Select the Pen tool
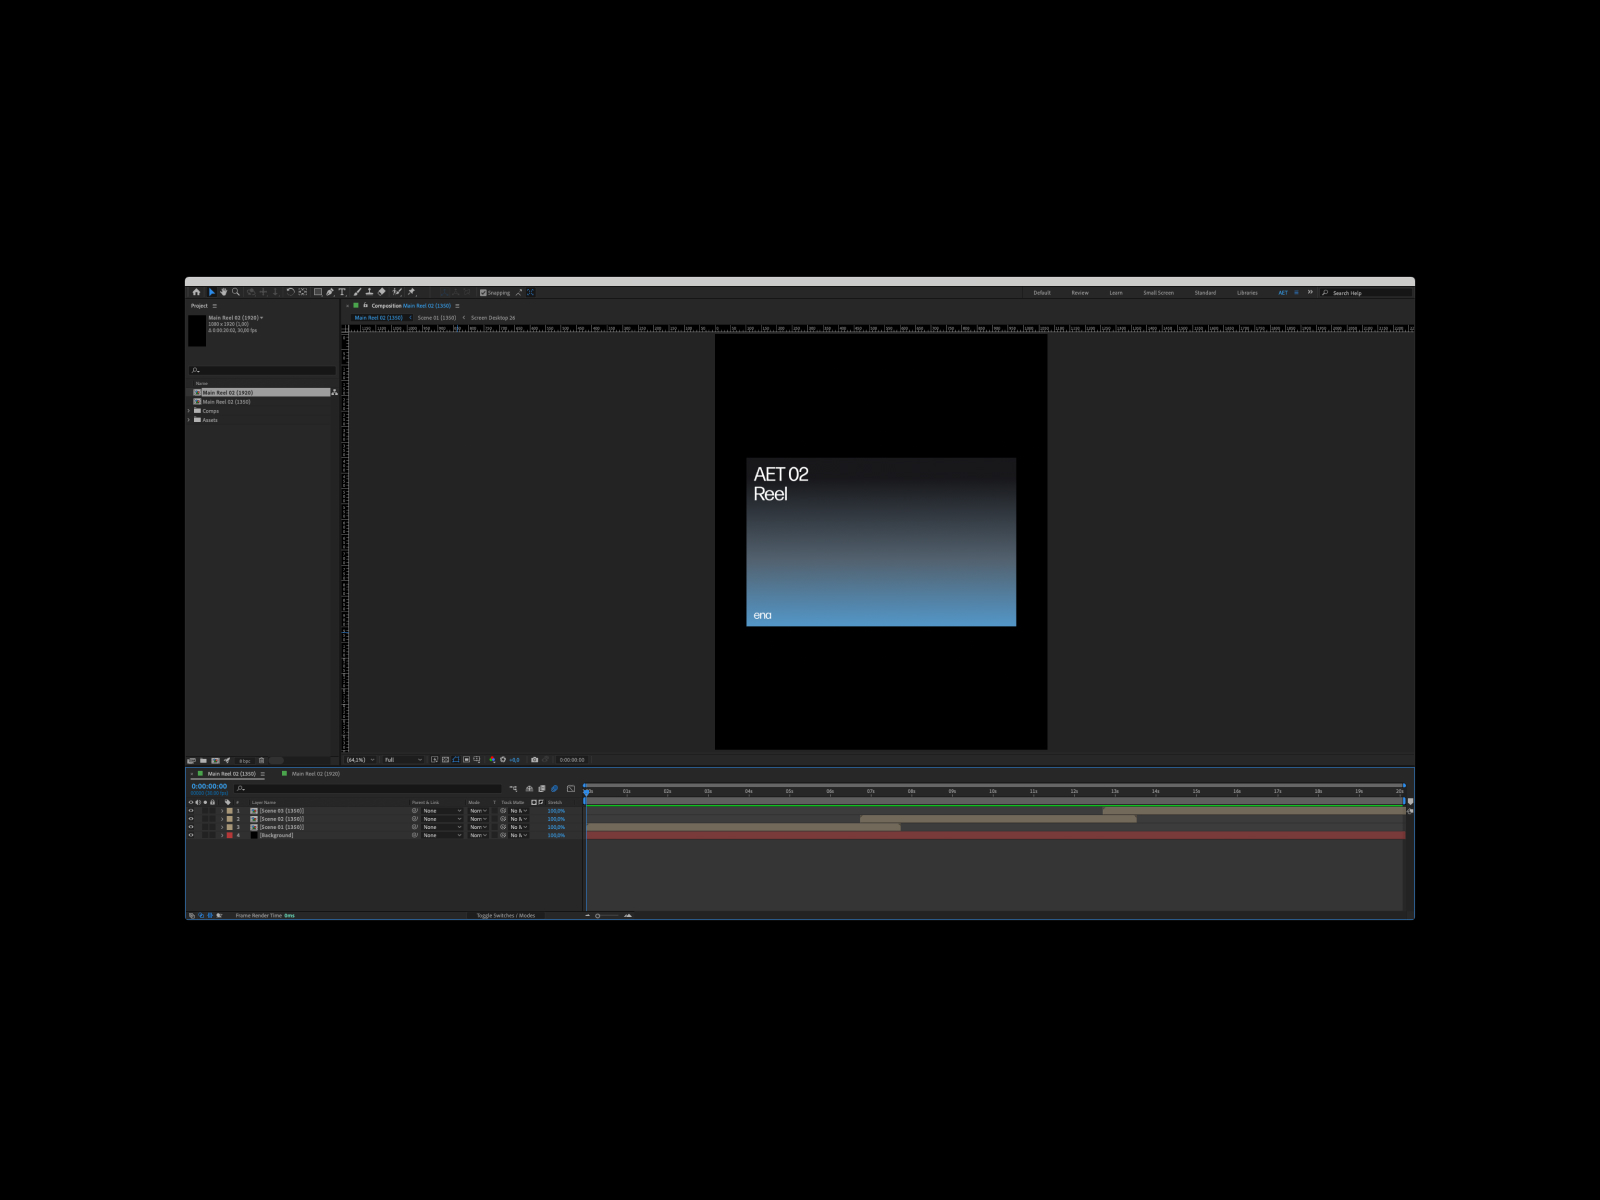The image size is (1600, 1200). [330, 292]
